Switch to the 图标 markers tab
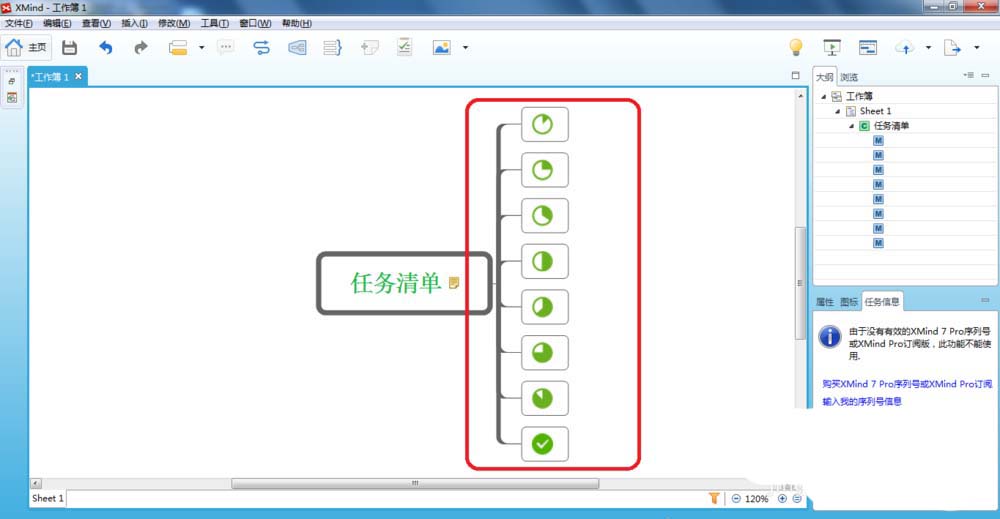The image size is (1000, 519). (849, 302)
